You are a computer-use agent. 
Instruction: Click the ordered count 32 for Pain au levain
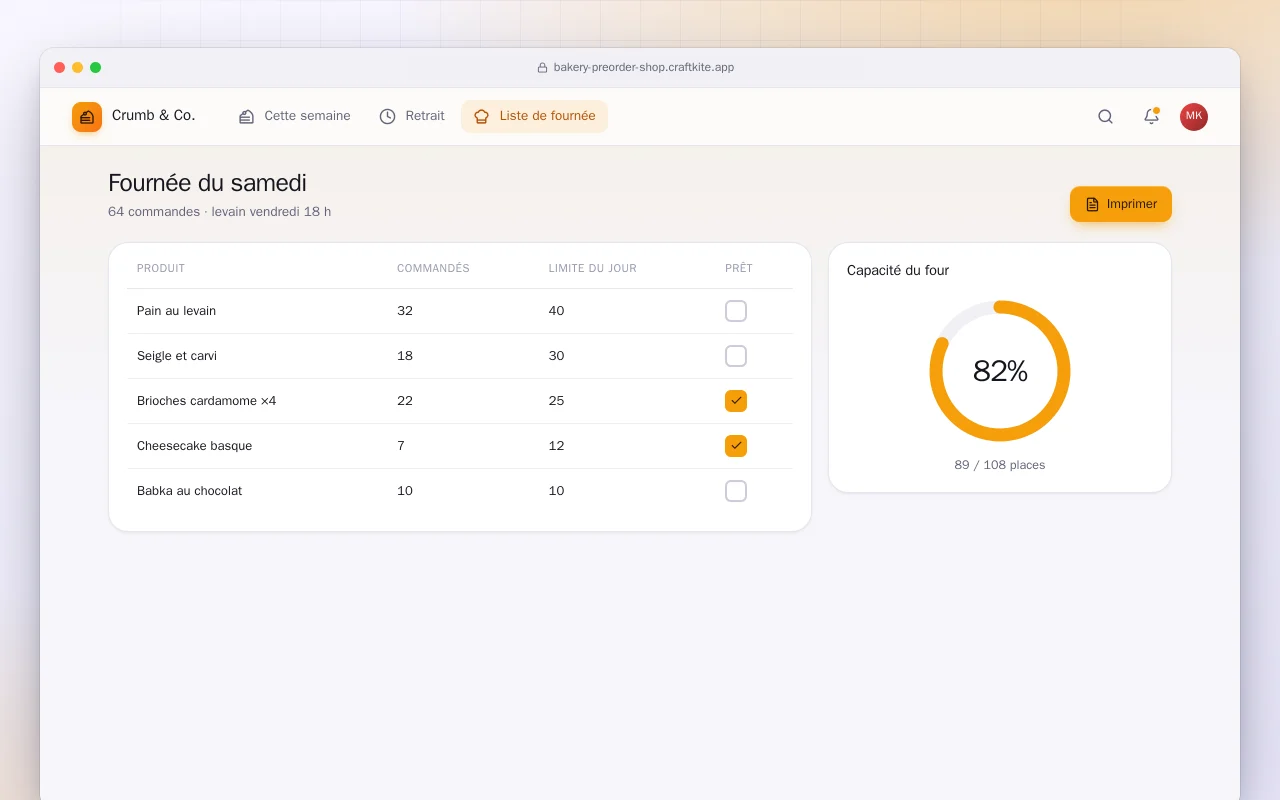coord(405,311)
